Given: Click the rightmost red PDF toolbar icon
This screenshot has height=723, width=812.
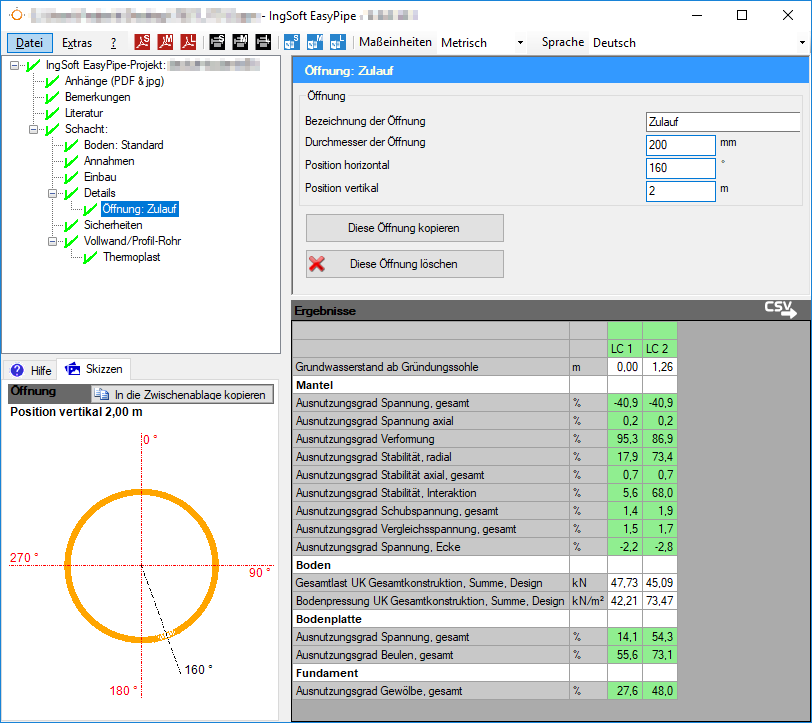Looking at the screenshot, I should click(x=187, y=42).
